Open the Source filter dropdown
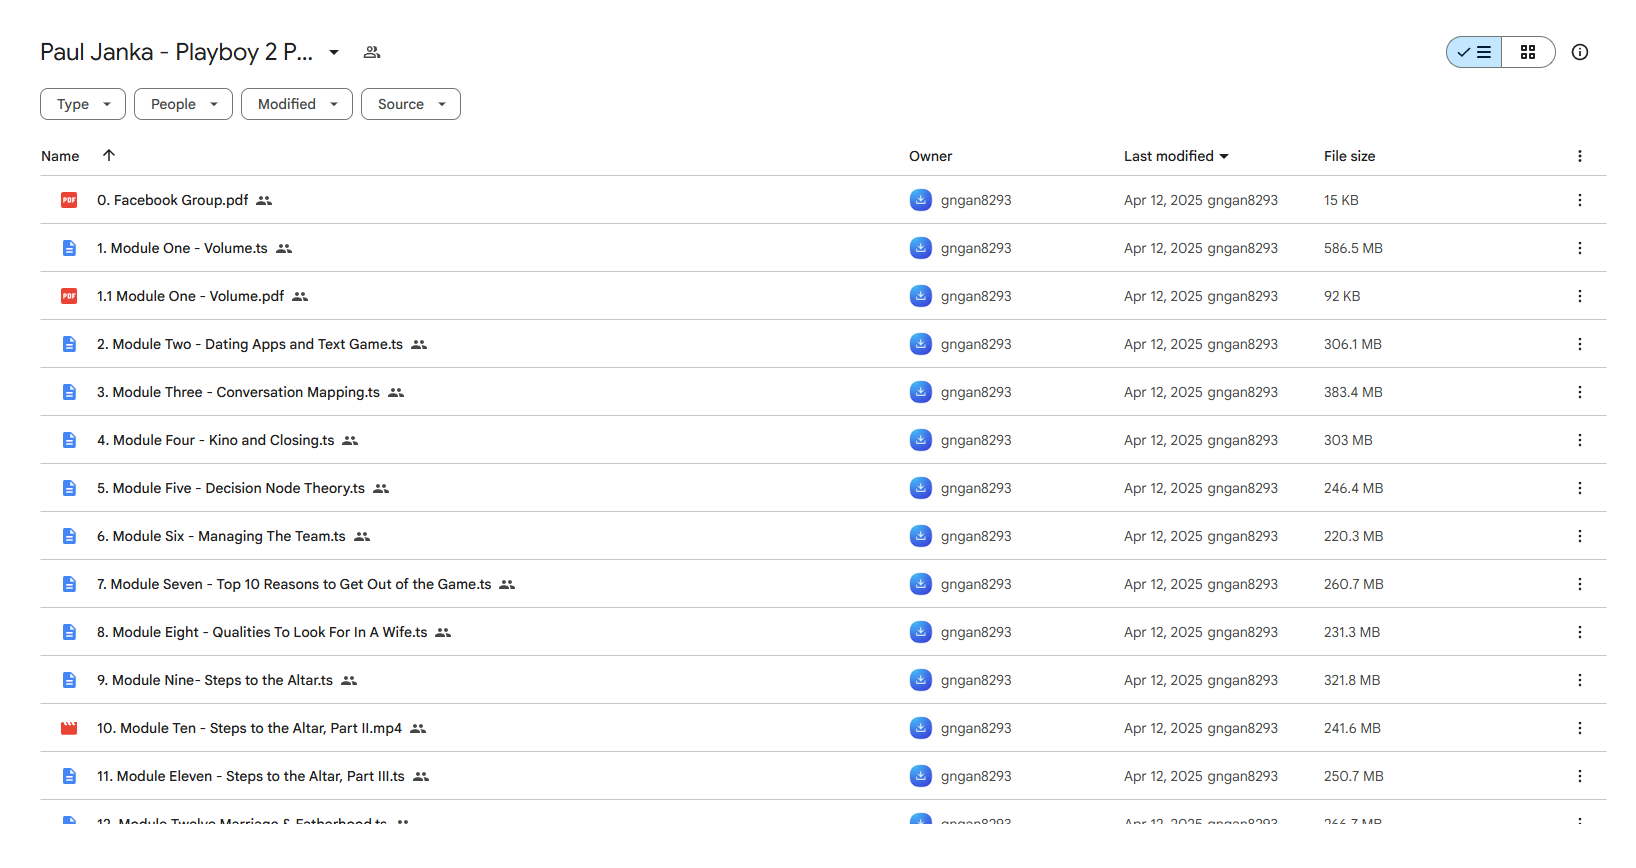 point(411,104)
